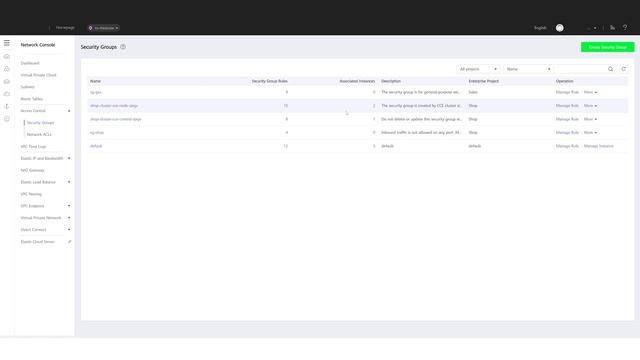Expand Direct Connect section

point(69,230)
